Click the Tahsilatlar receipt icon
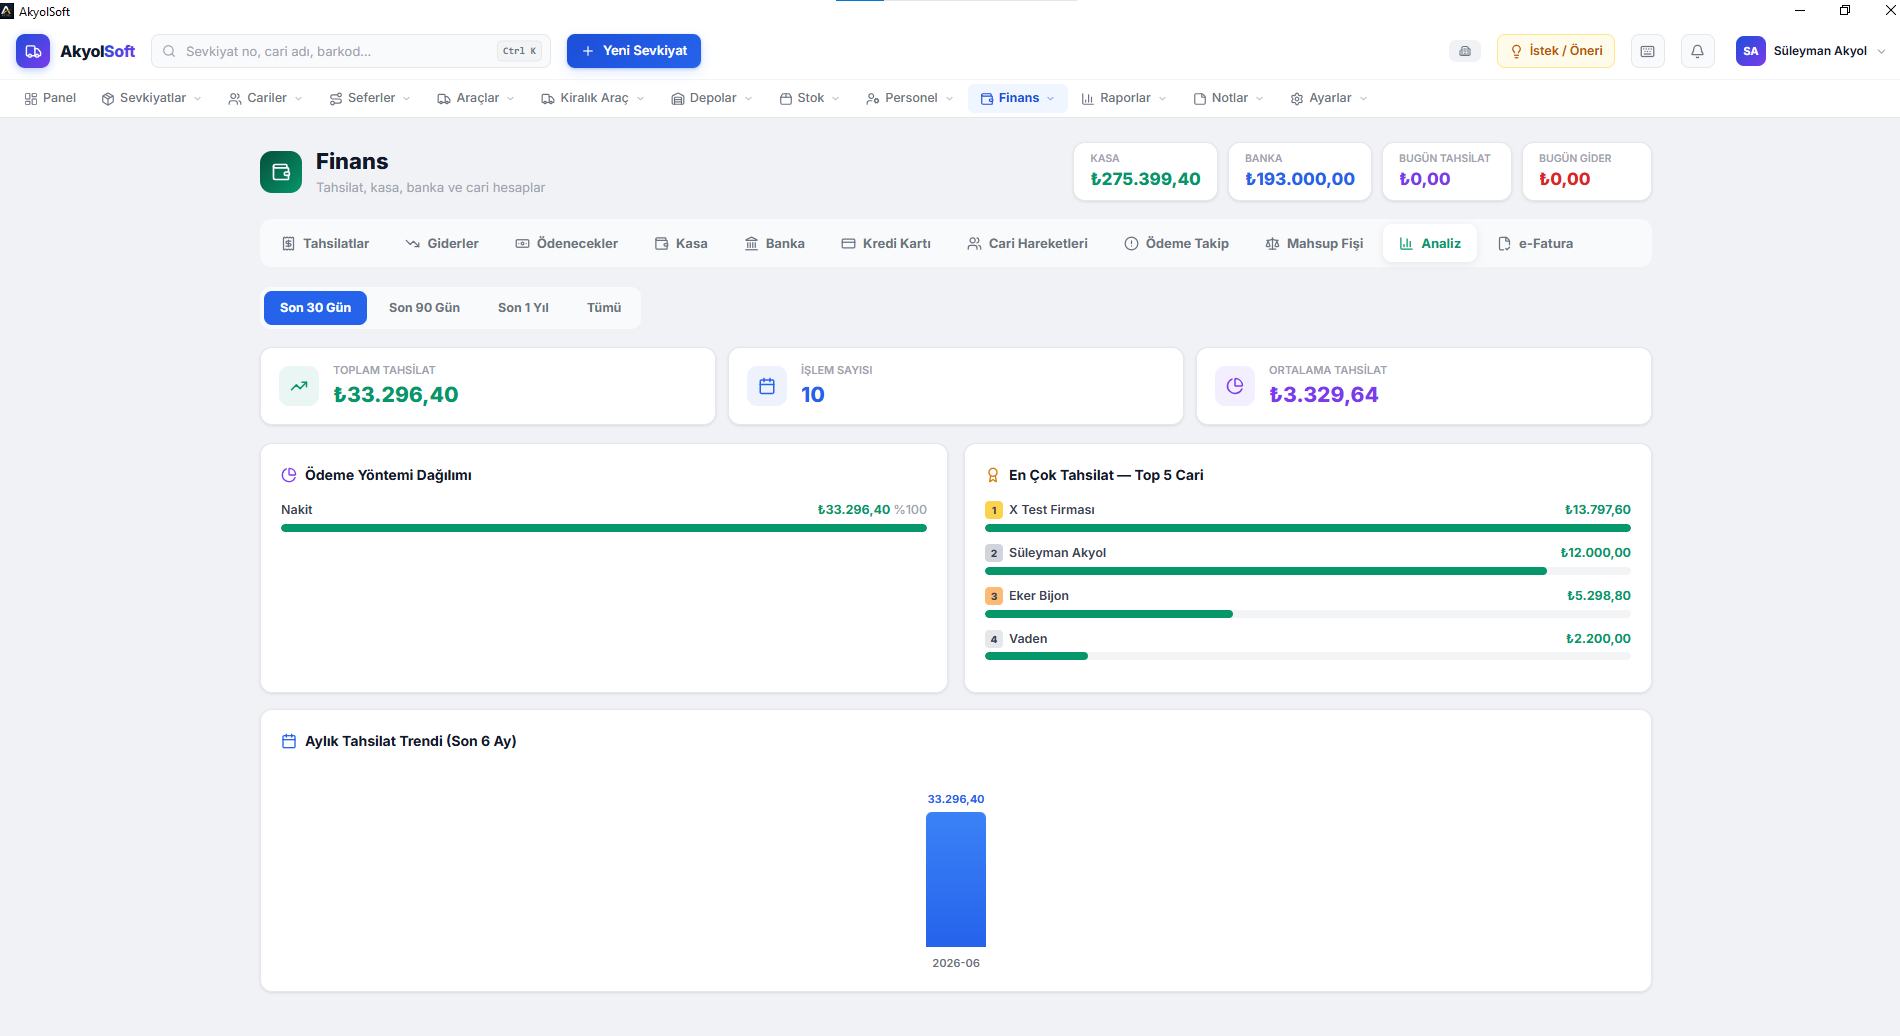 point(288,243)
